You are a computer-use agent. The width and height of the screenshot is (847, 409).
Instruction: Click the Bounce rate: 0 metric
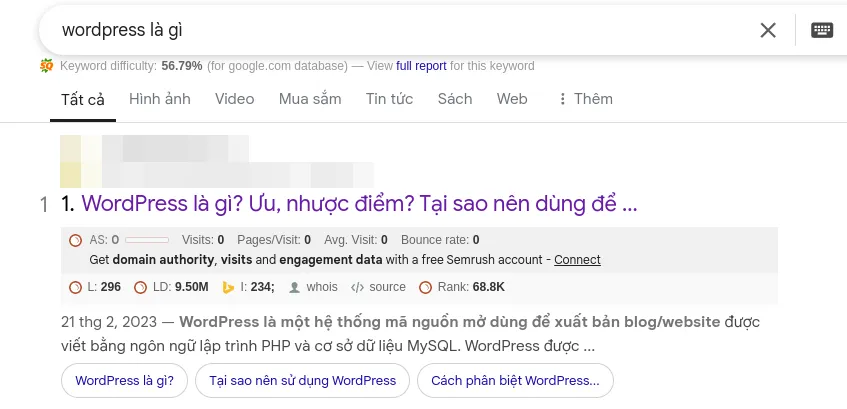pyautogui.click(x=440, y=240)
